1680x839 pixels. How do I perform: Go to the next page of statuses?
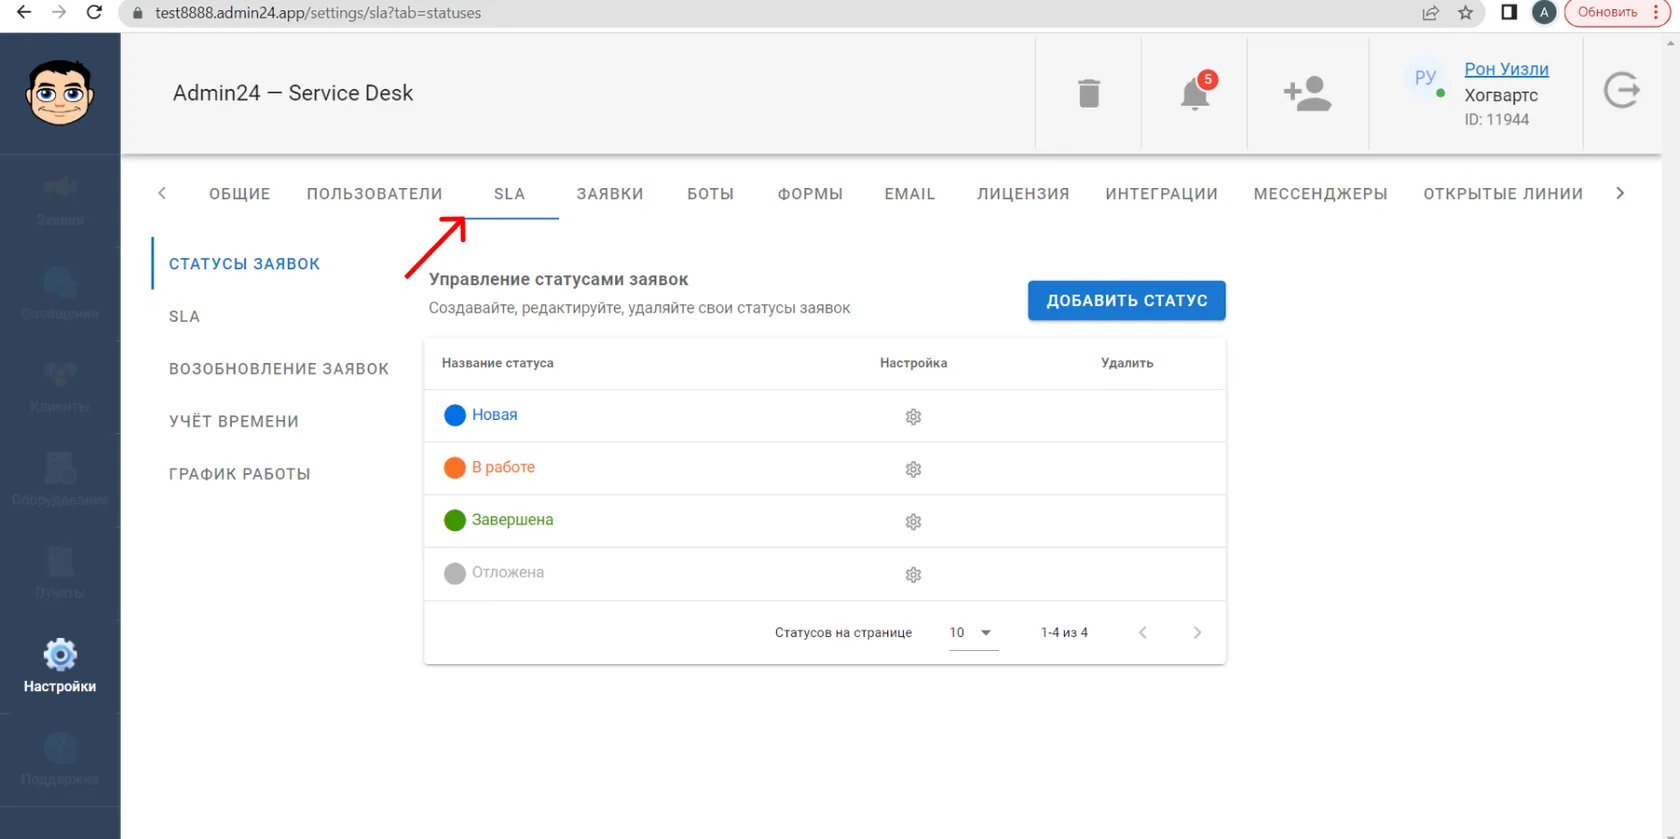[1197, 633]
